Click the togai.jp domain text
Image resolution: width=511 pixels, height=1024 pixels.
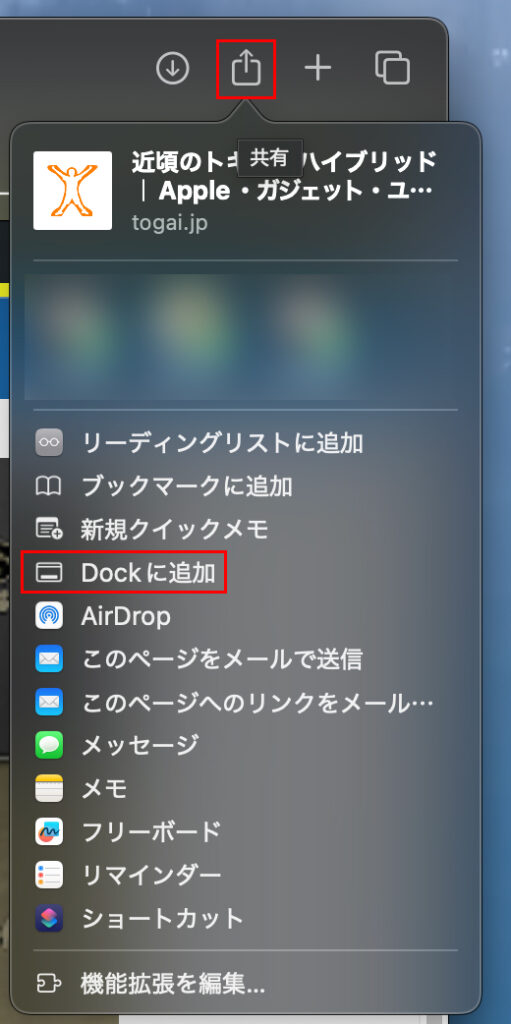[169, 223]
